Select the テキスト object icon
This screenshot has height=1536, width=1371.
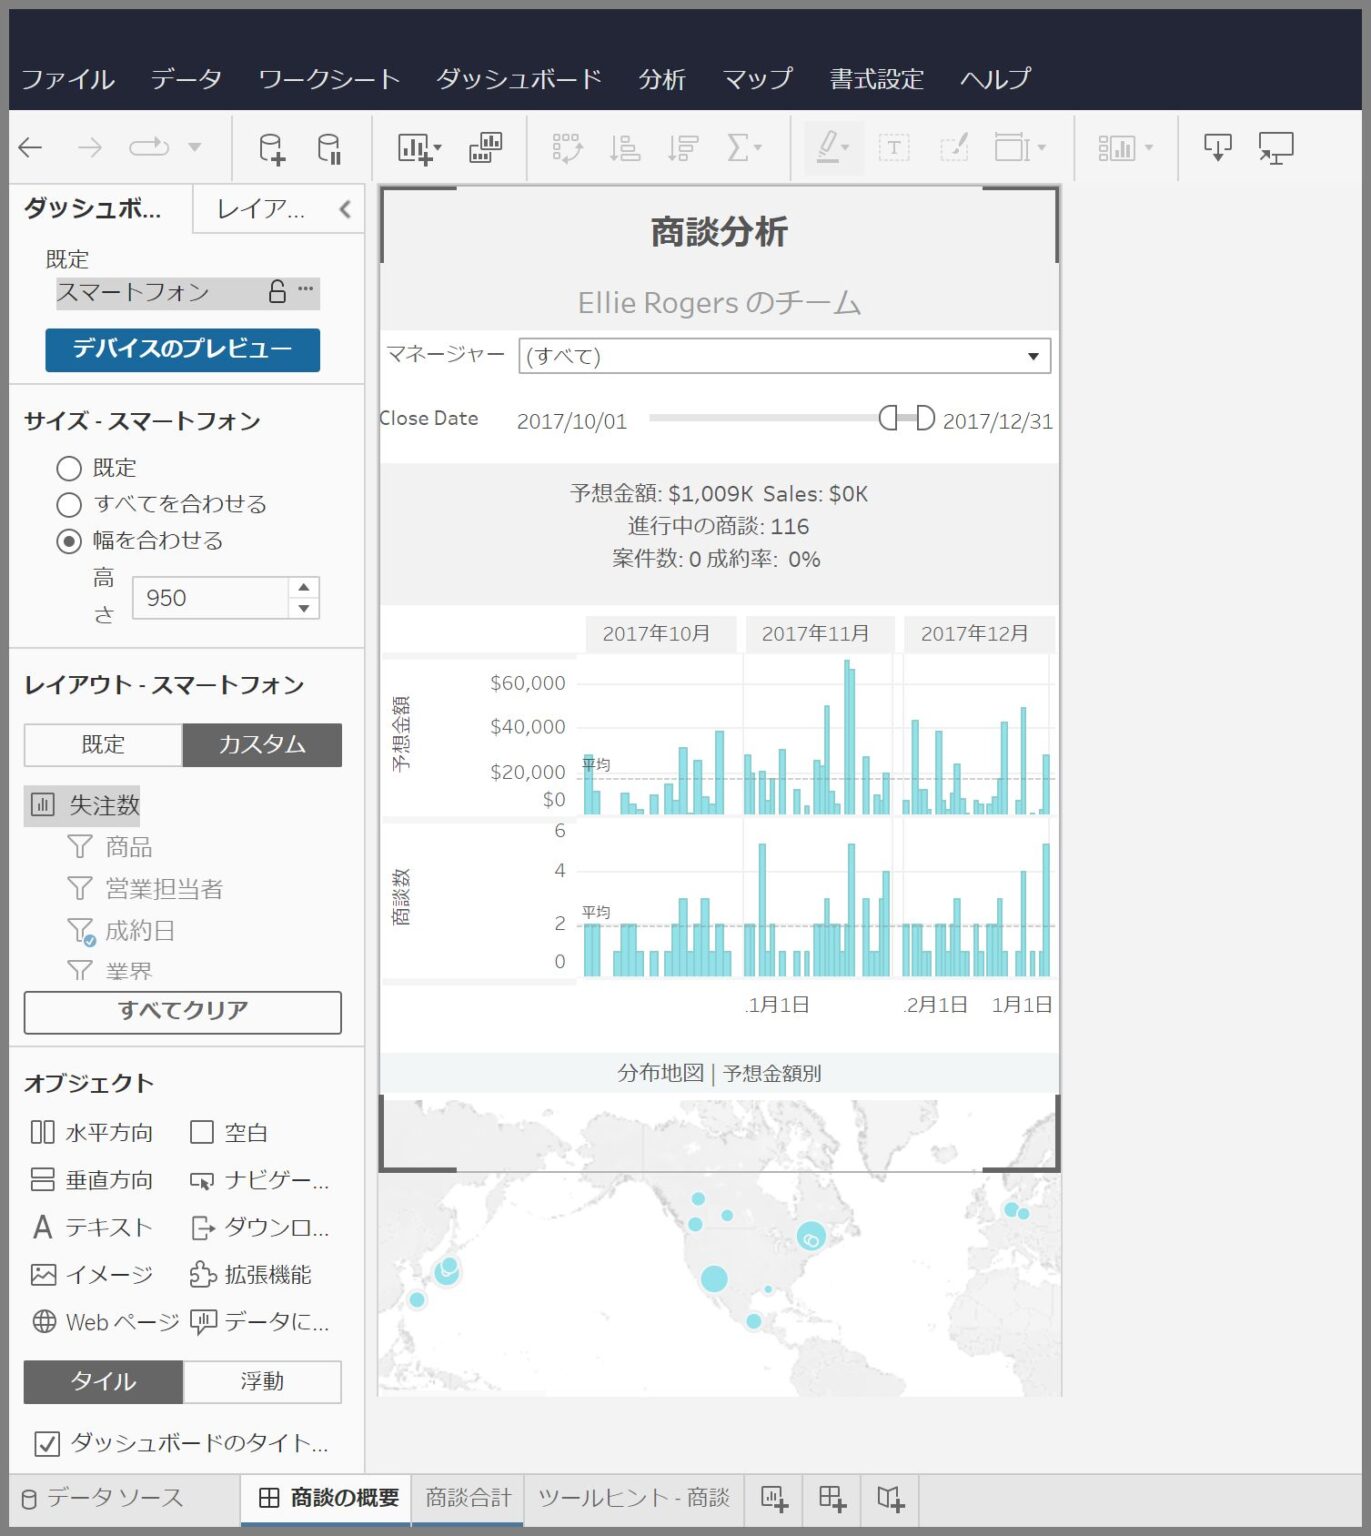click(42, 1228)
